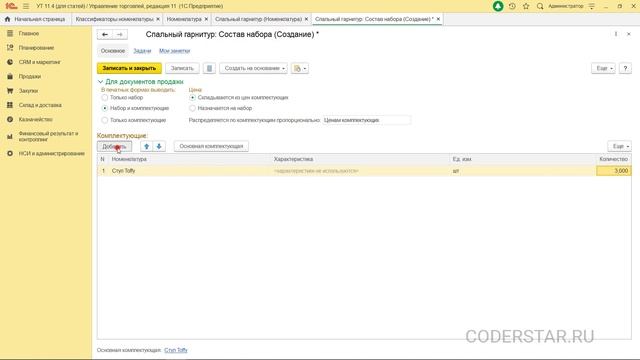Image resolution: width=640 pixels, height=360 pixels.
Task: Click the green notifications bell icon
Action: 498,6
